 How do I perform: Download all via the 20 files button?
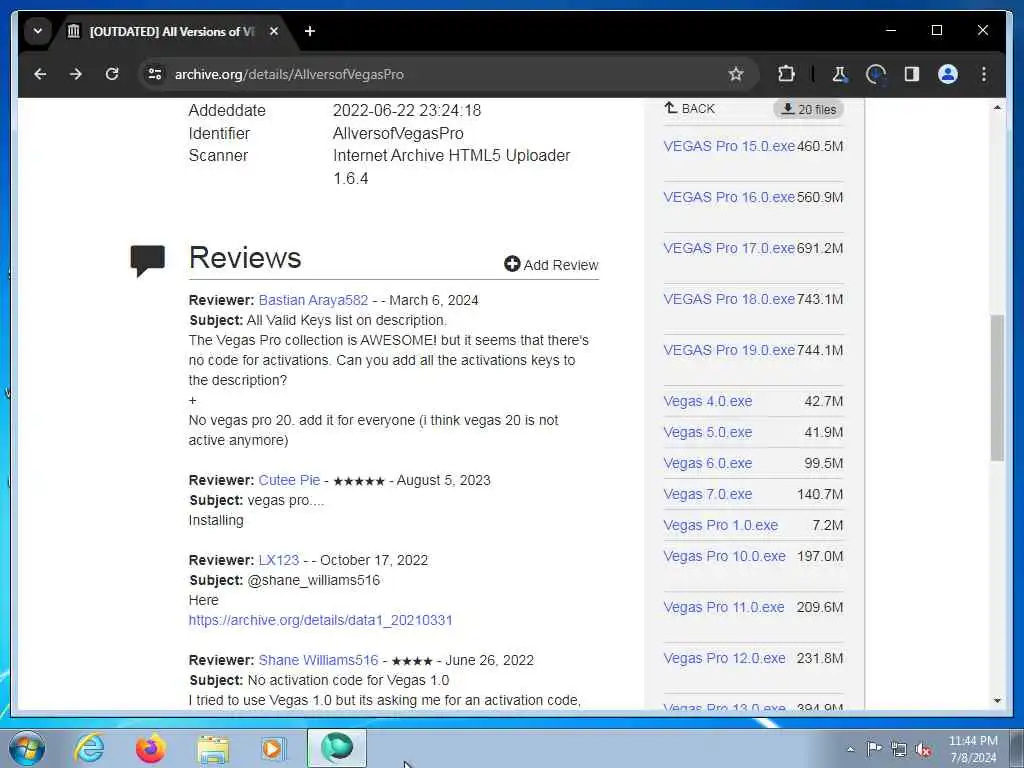coord(808,109)
